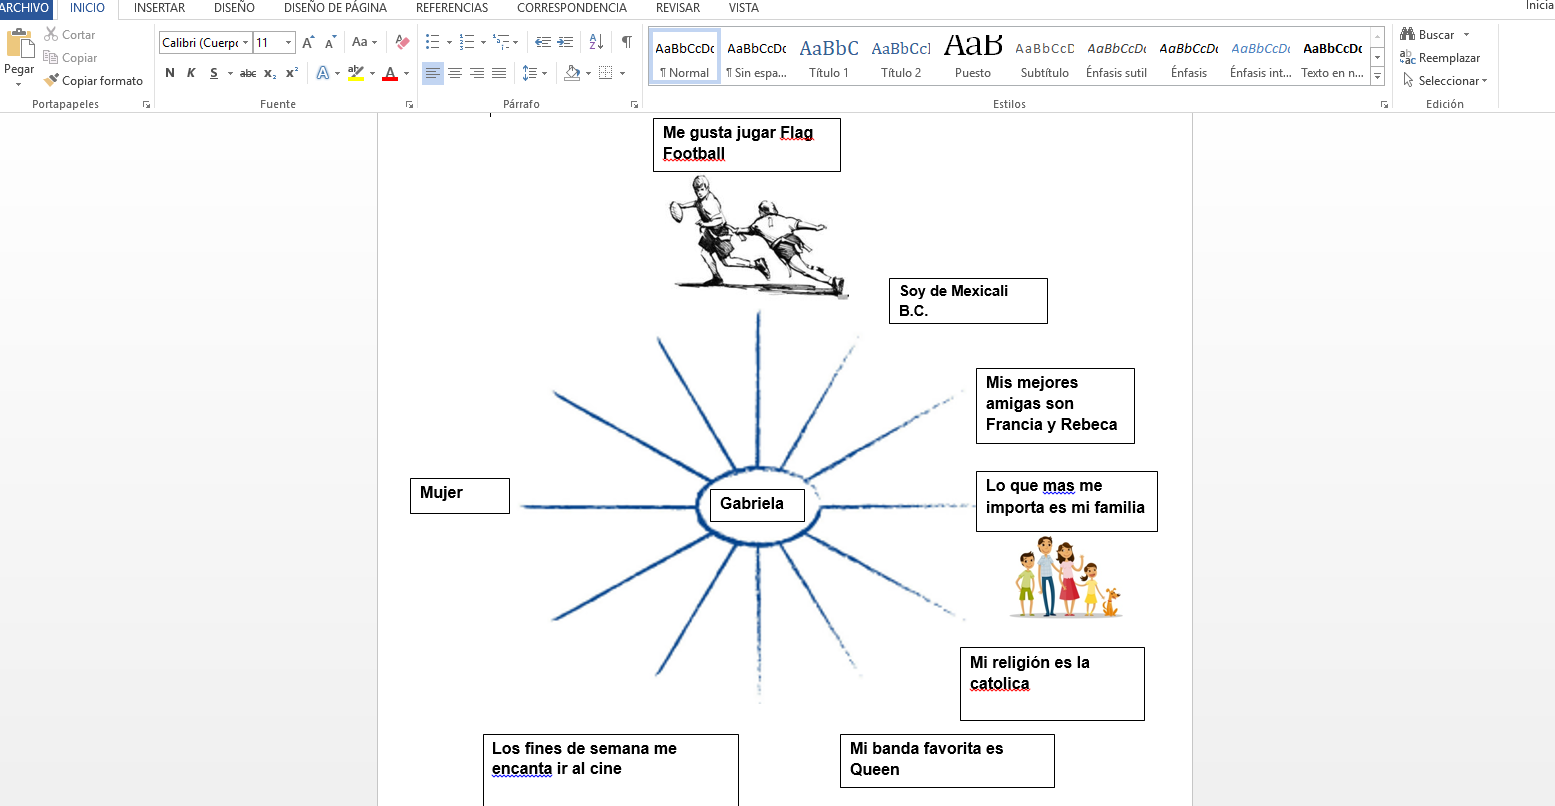Increase paragraph indent
Screen dimensions: 1555x806
pyautogui.click(x=565, y=42)
